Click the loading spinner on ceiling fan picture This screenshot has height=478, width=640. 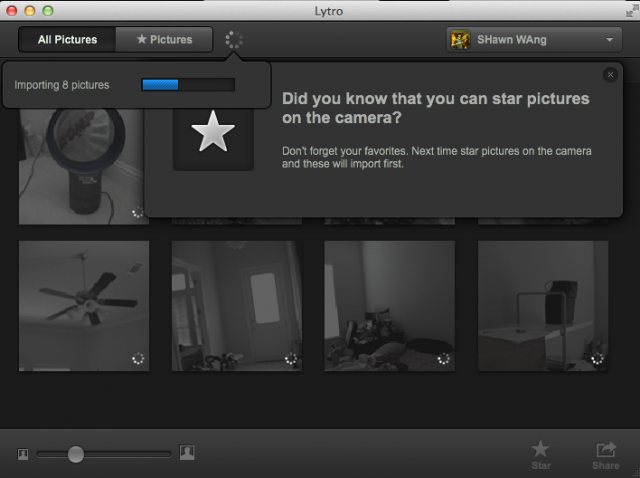tap(138, 359)
